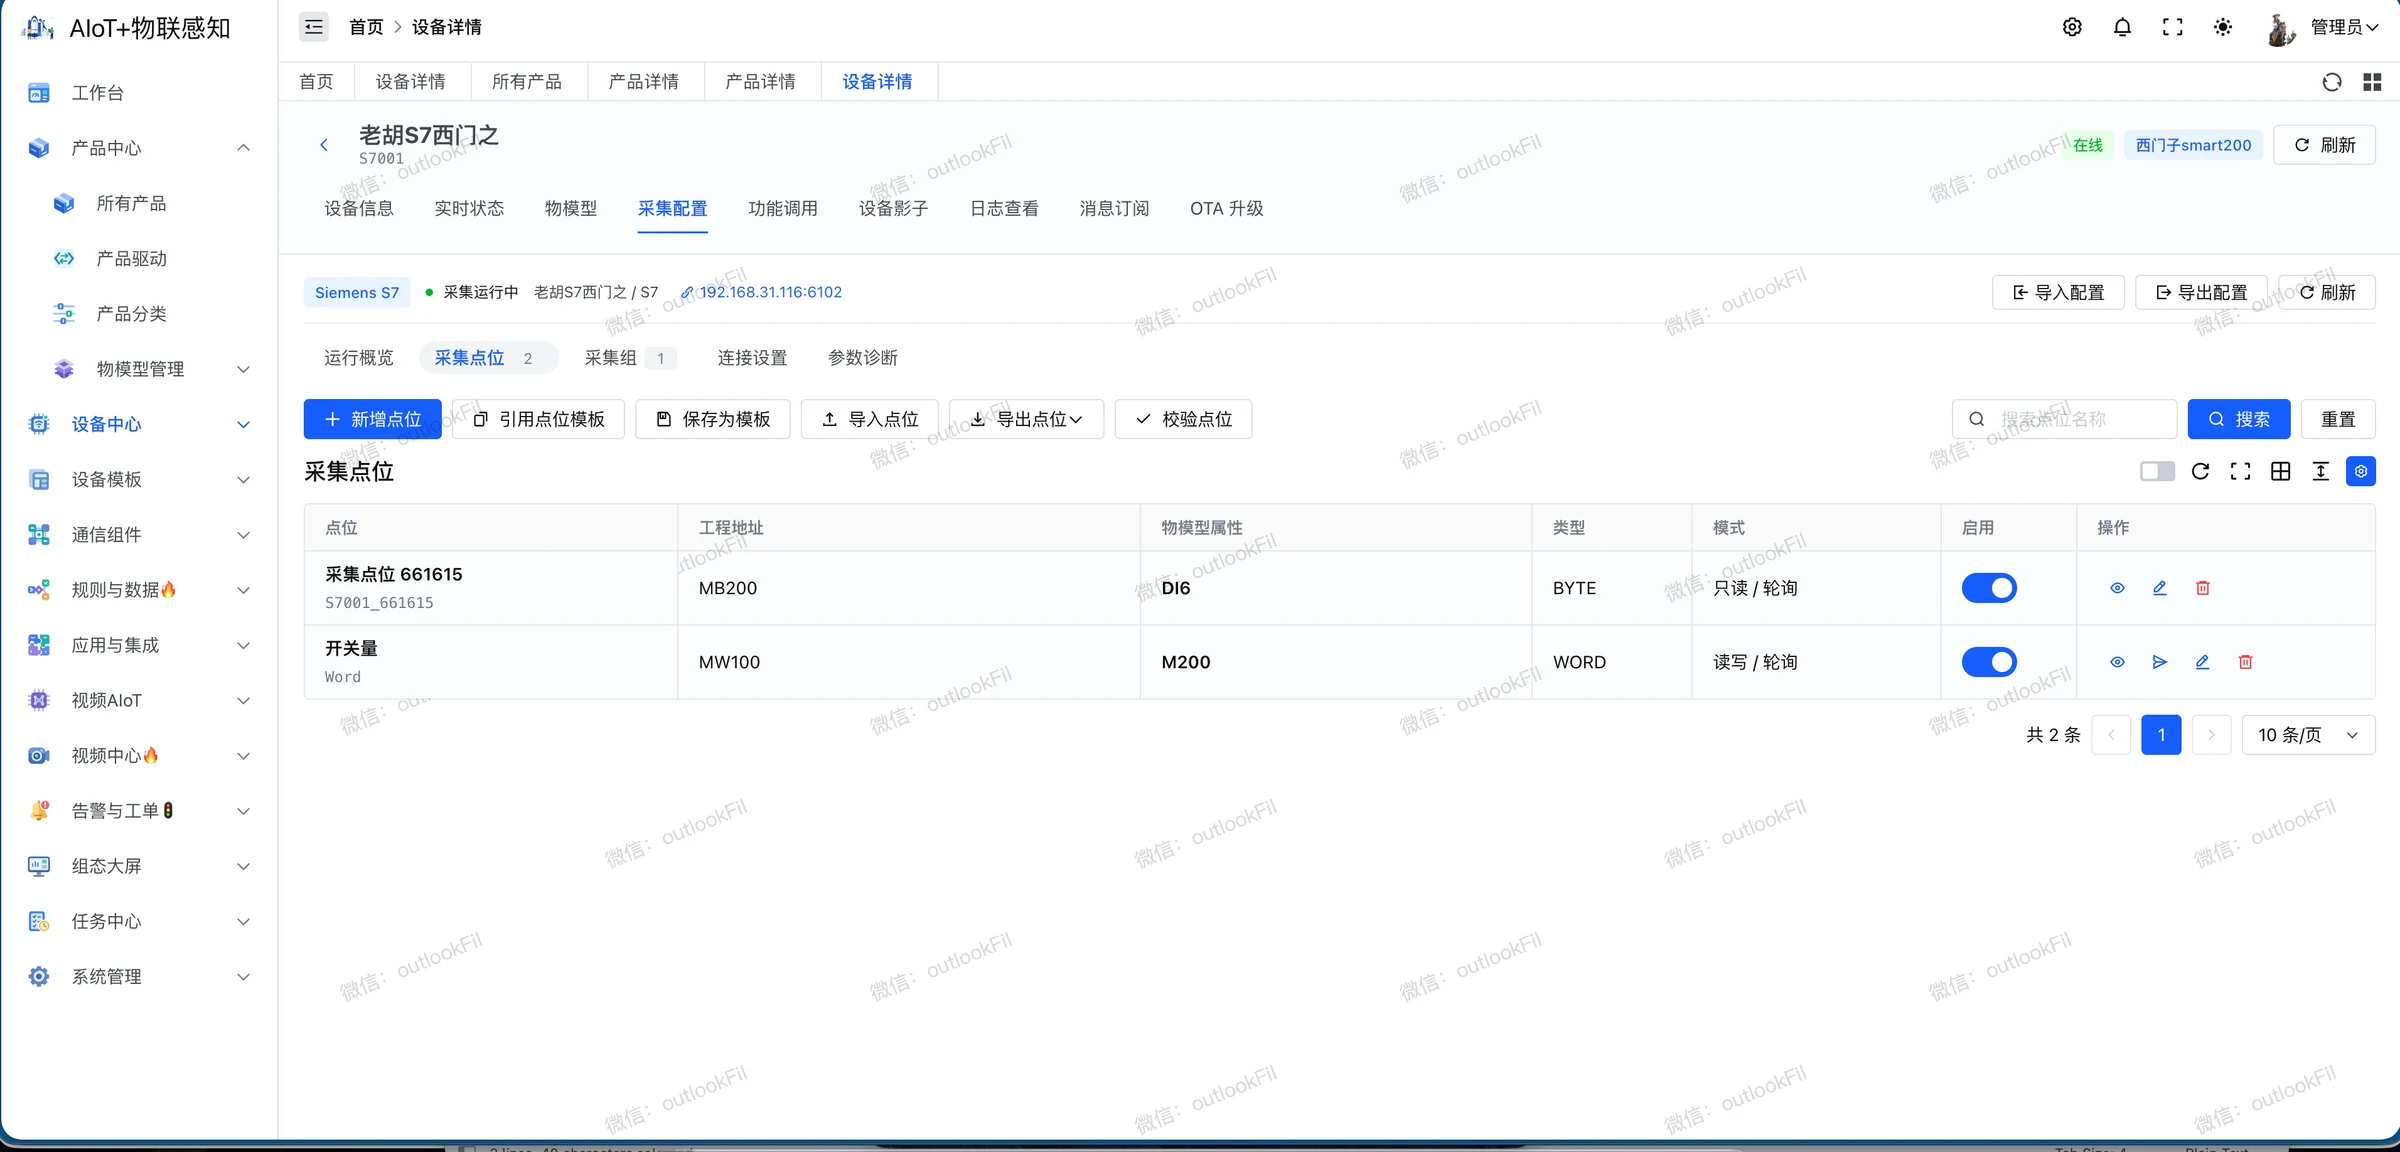Disable the 采集点位 661615 enable switch
2400x1152 pixels.
(x=1989, y=588)
